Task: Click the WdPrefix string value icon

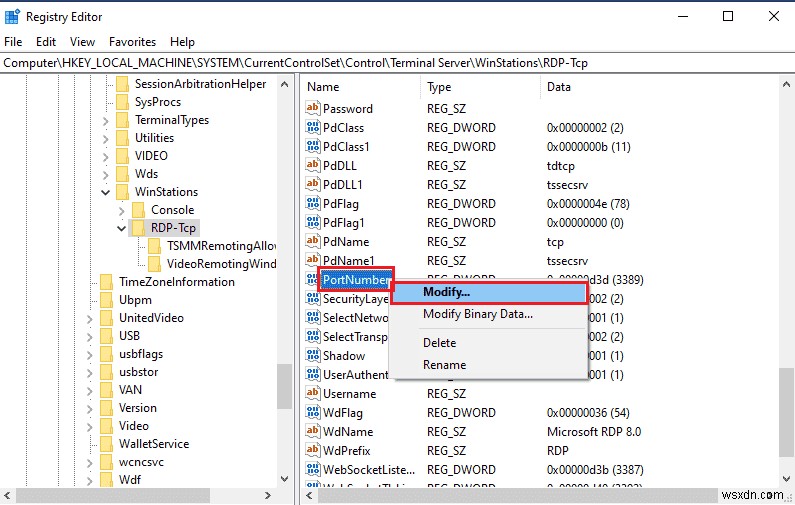Action: [312, 450]
